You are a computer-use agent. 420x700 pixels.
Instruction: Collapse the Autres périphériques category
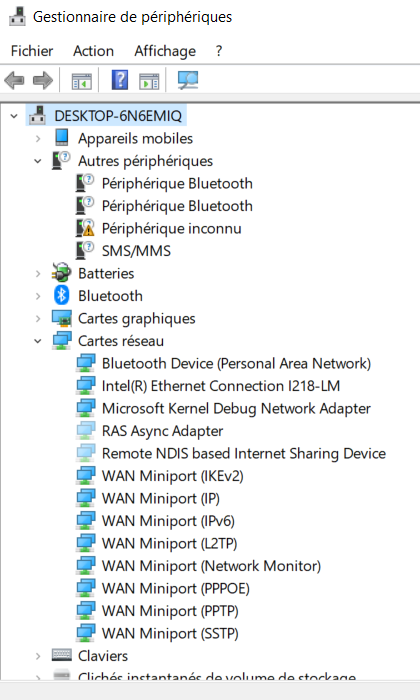tap(38, 161)
